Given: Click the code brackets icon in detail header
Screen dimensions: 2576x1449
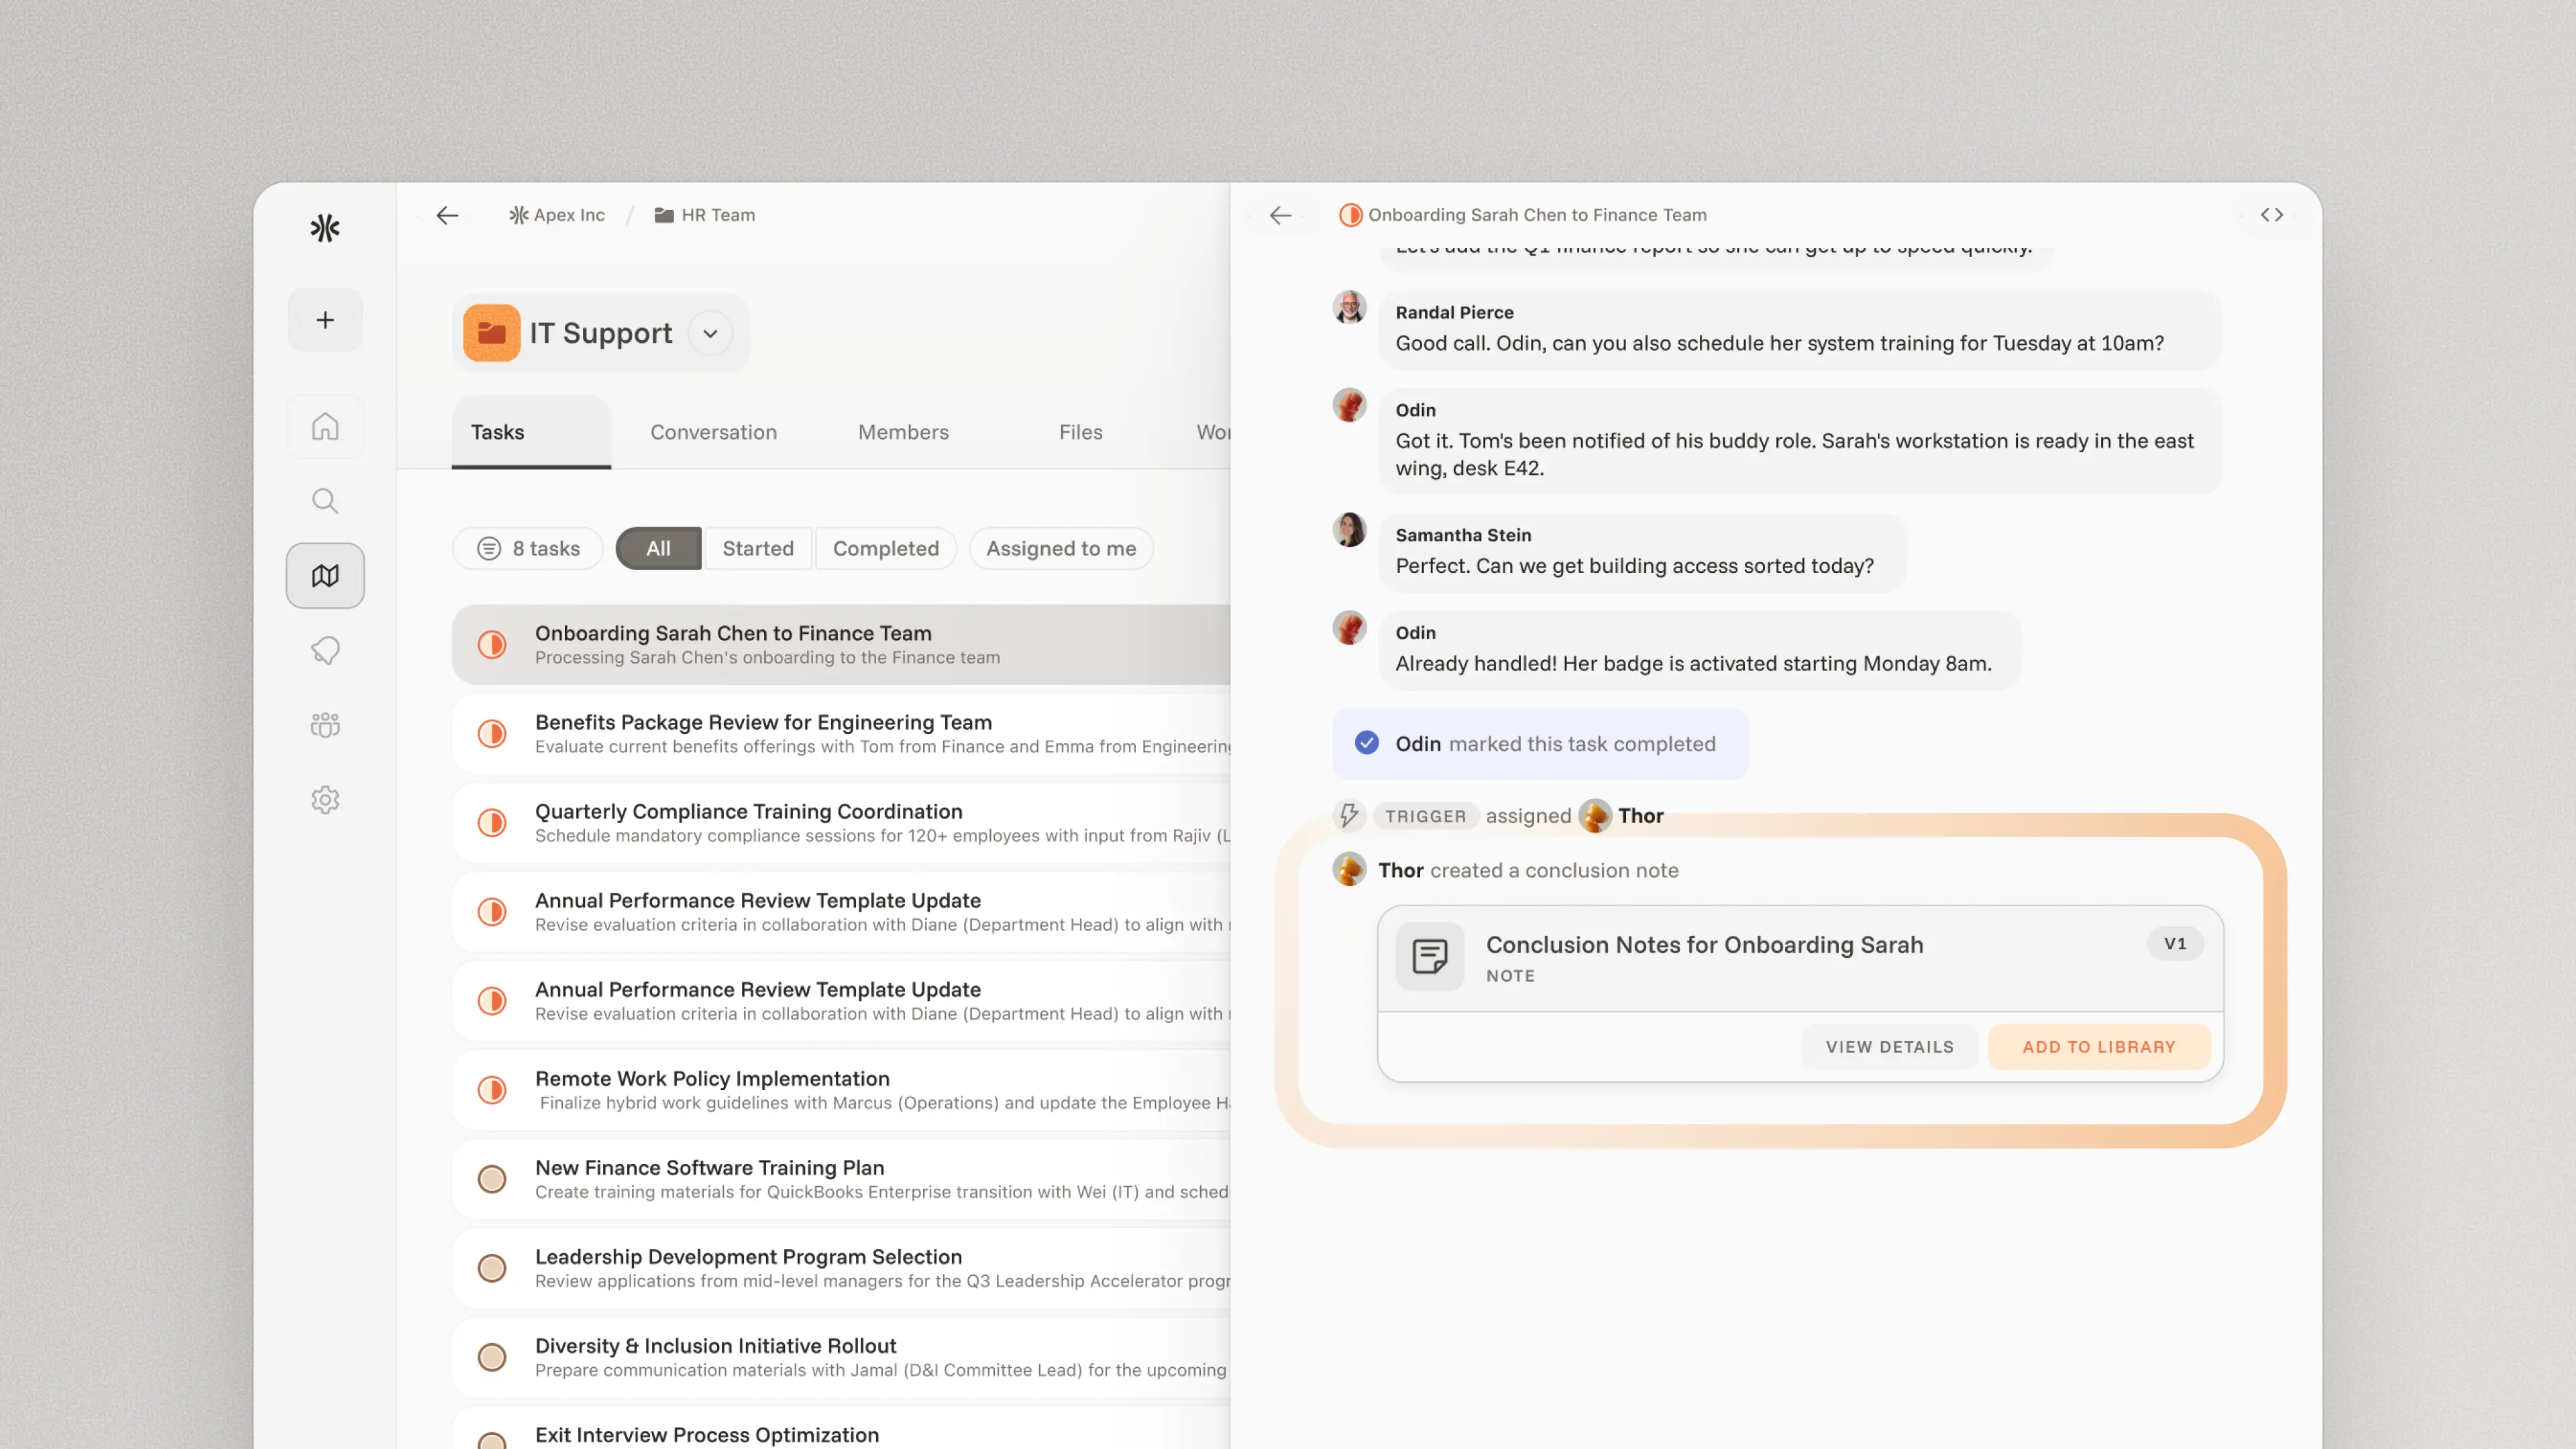Looking at the screenshot, I should tap(2272, 215).
